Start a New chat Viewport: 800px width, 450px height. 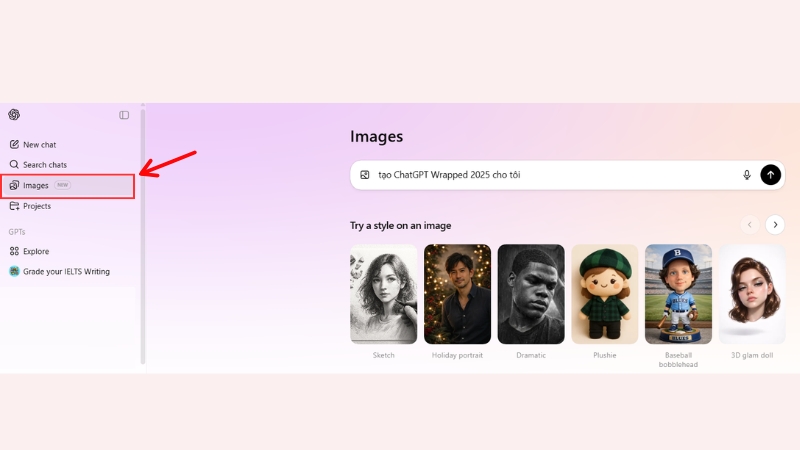[40, 145]
